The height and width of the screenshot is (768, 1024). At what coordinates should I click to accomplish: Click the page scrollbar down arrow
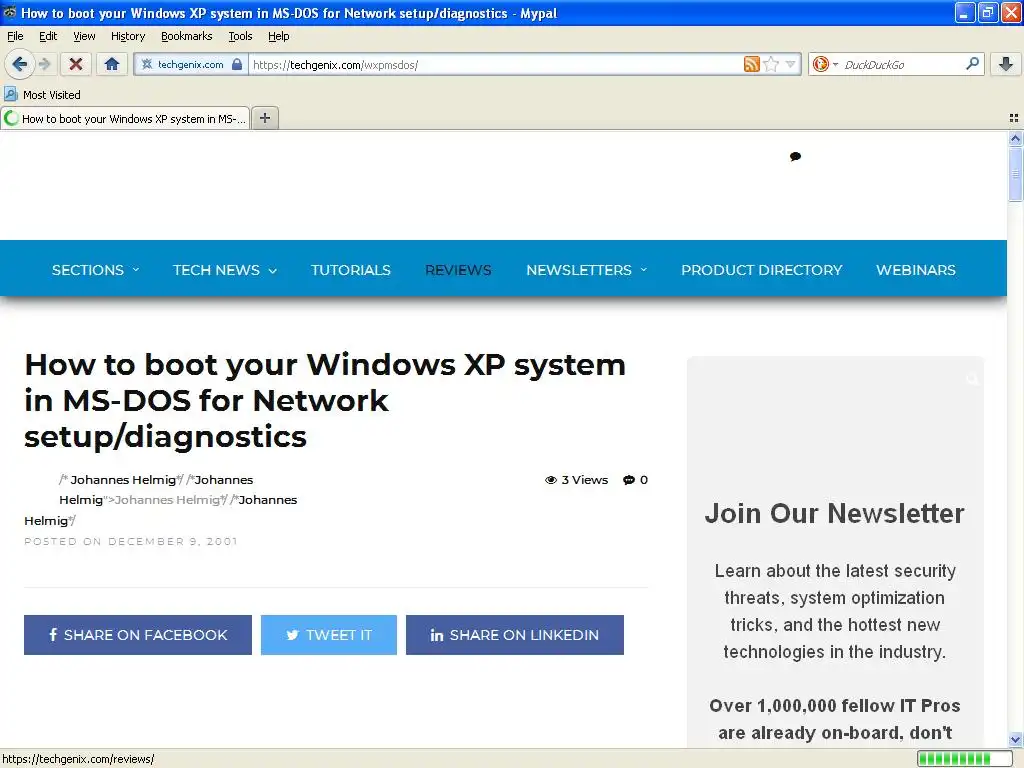click(x=1015, y=740)
